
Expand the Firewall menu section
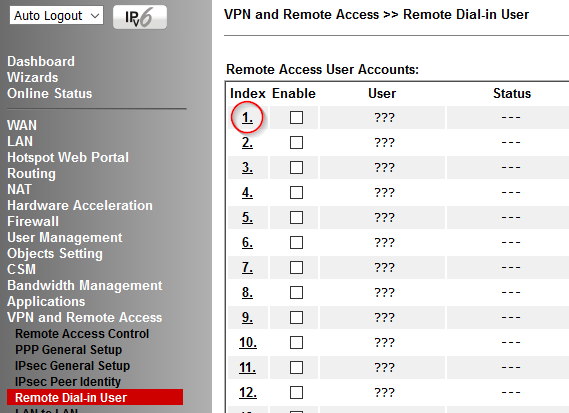pyautogui.click(x=33, y=221)
